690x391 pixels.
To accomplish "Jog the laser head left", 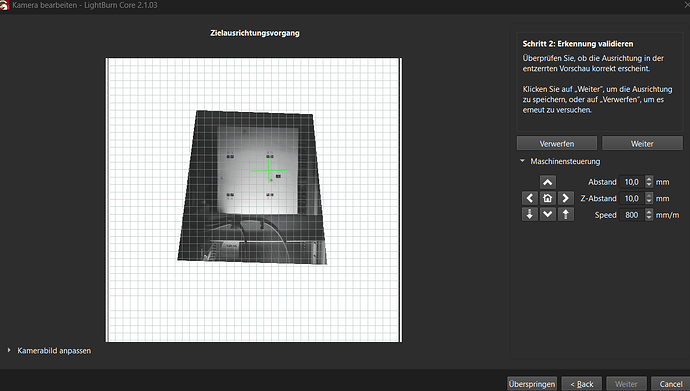I will coord(530,198).
